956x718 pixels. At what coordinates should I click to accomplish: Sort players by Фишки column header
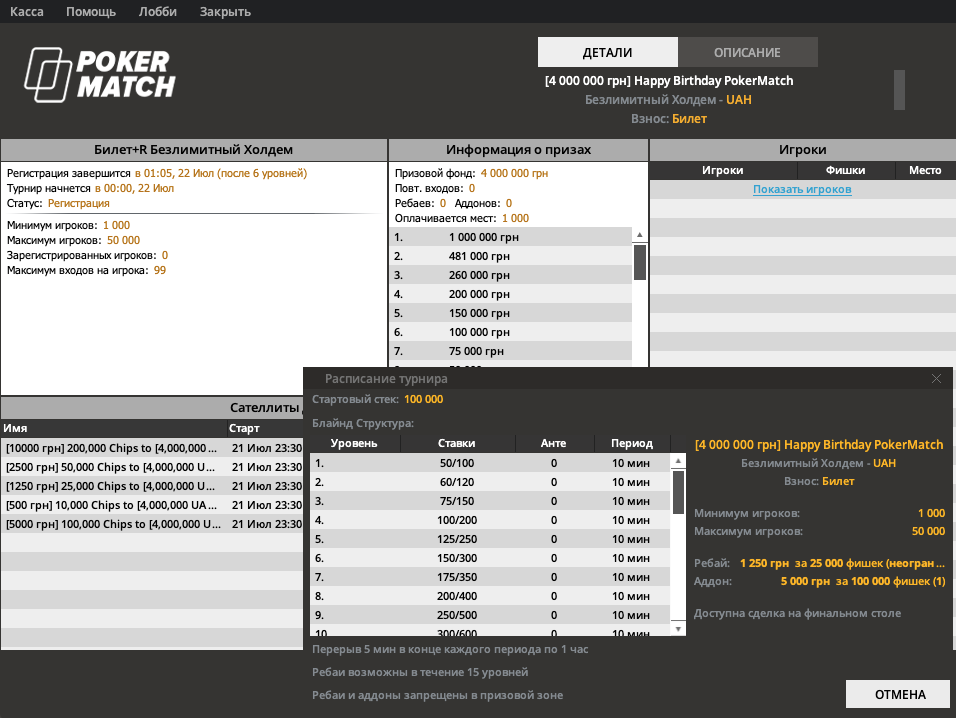pyautogui.click(x=845, y=170)
